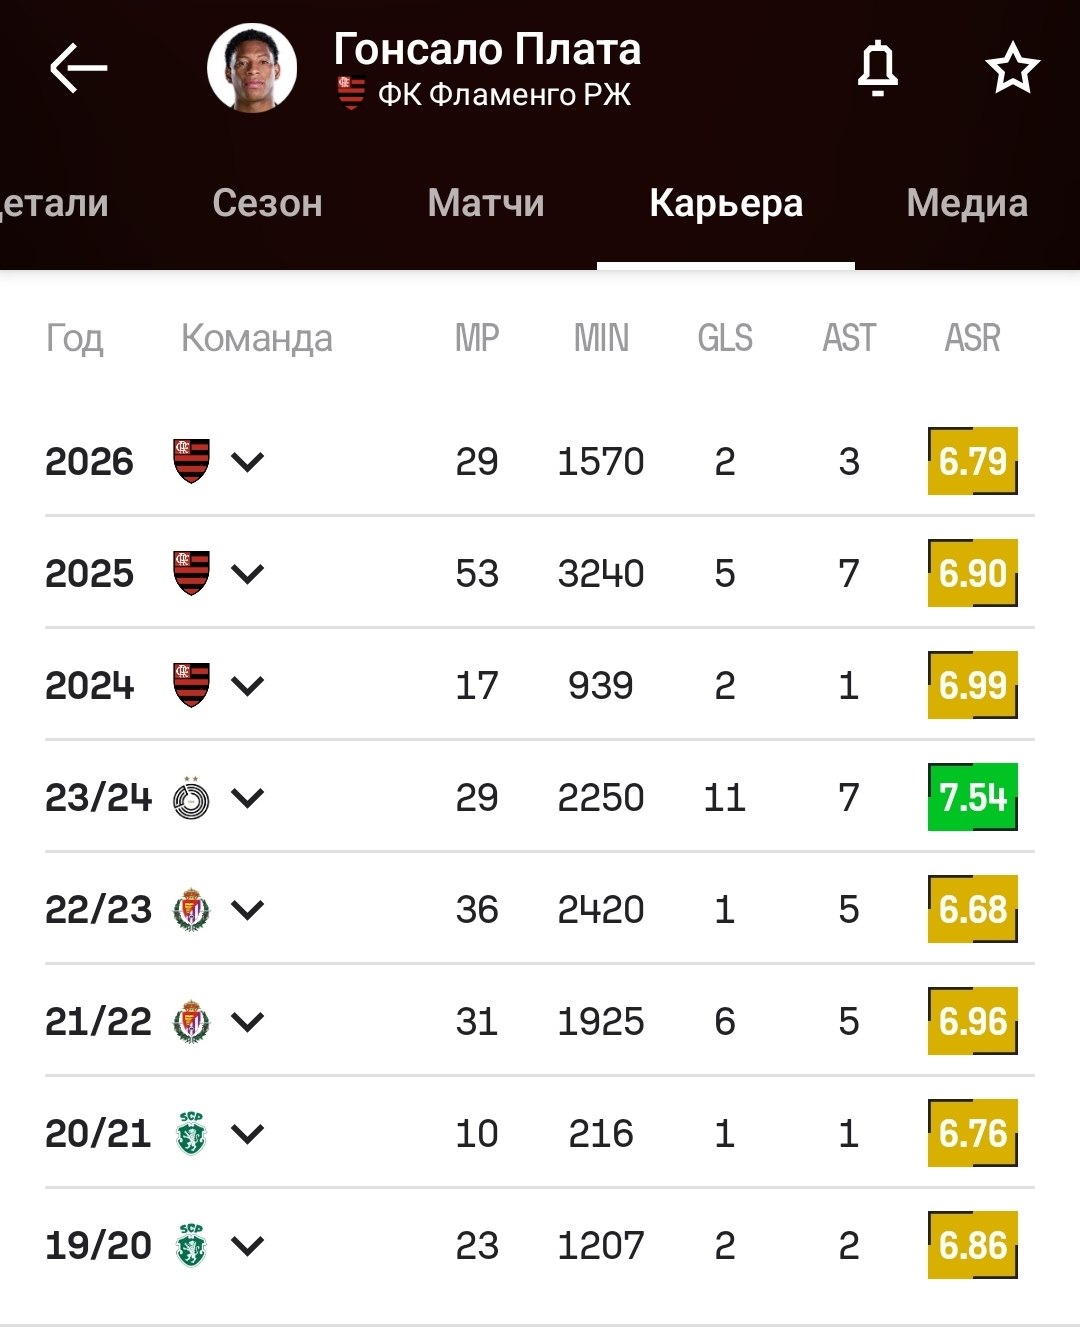
Task: Expand the 21/22 season chevron
Action: point(247,1022)
